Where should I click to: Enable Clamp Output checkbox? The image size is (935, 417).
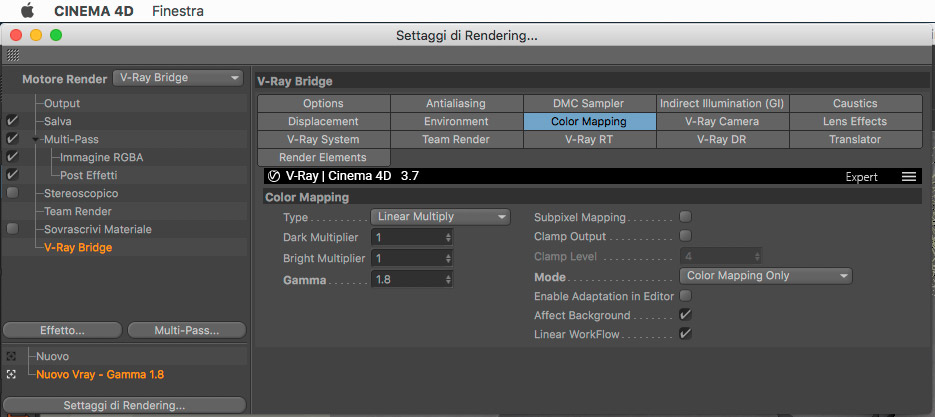pyautogui.click(x=686, y=236)
